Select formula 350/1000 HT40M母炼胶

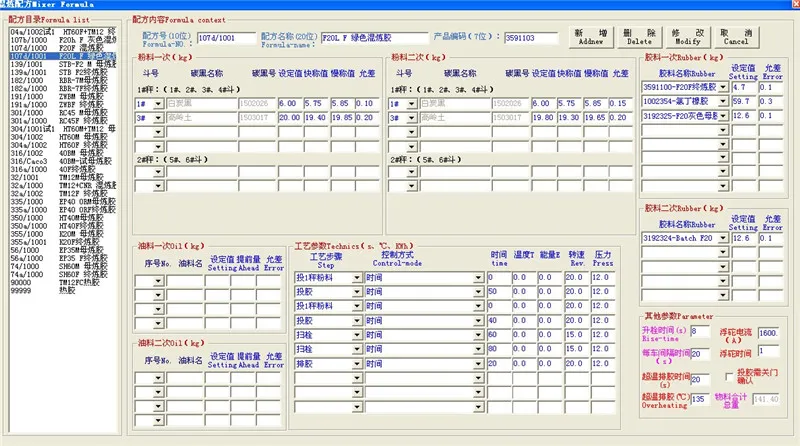click(63, 218)
